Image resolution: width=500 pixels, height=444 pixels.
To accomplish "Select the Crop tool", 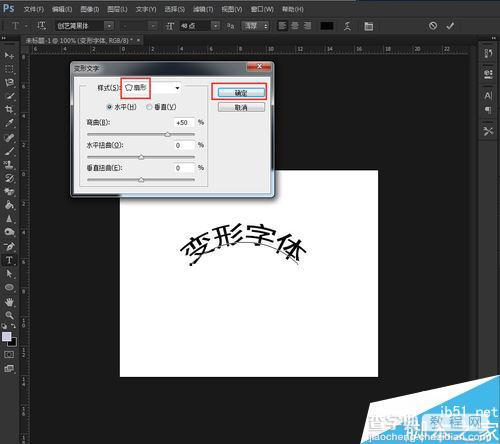I will click(9, 110).
